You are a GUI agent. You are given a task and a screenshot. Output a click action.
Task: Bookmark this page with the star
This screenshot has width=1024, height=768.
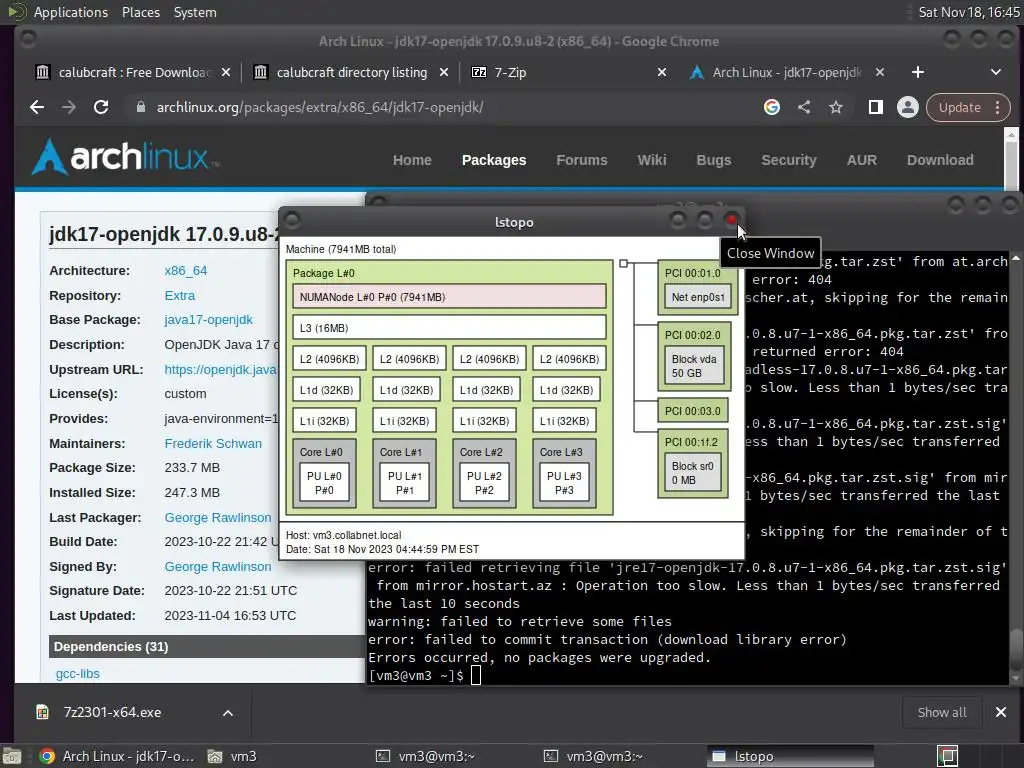[x=836, y=107]
